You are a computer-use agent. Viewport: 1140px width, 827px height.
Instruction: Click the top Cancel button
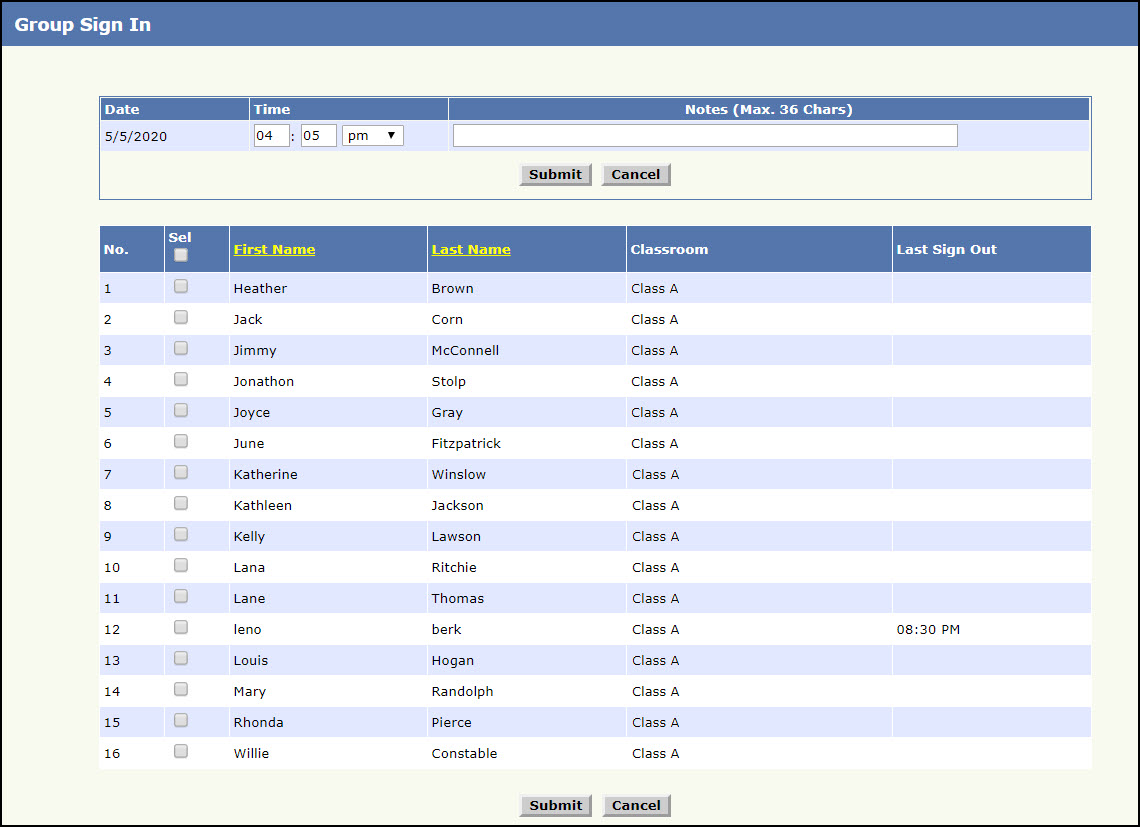point(636,175)
